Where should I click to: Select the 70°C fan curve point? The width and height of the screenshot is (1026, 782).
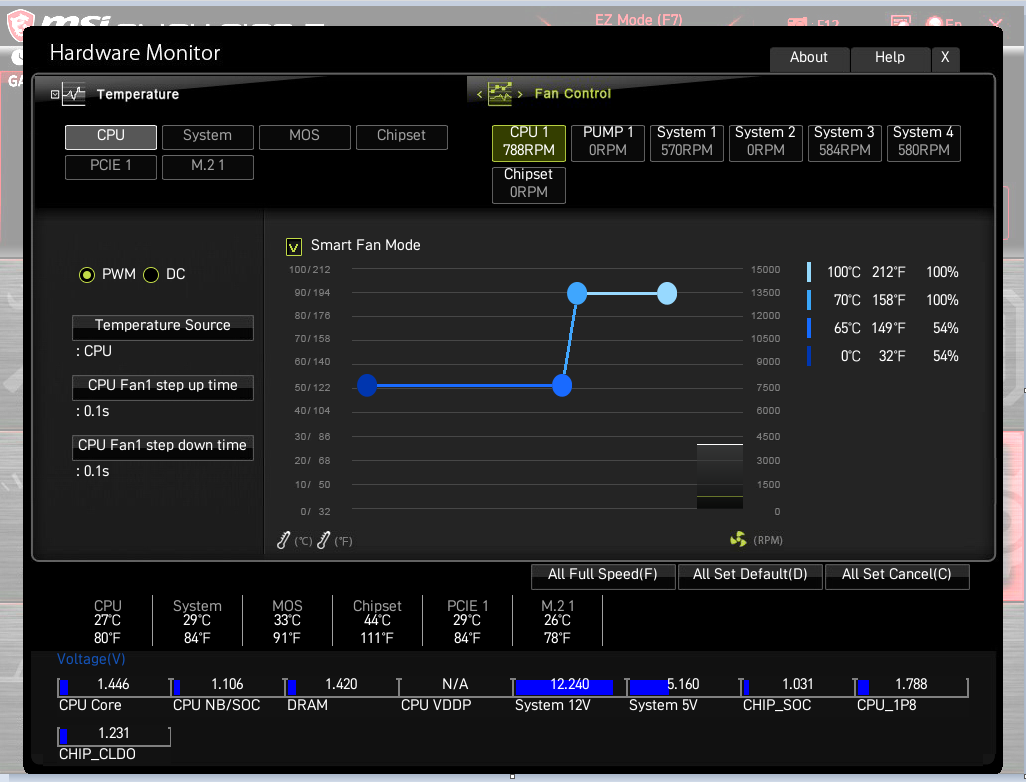tap(577, 293)
